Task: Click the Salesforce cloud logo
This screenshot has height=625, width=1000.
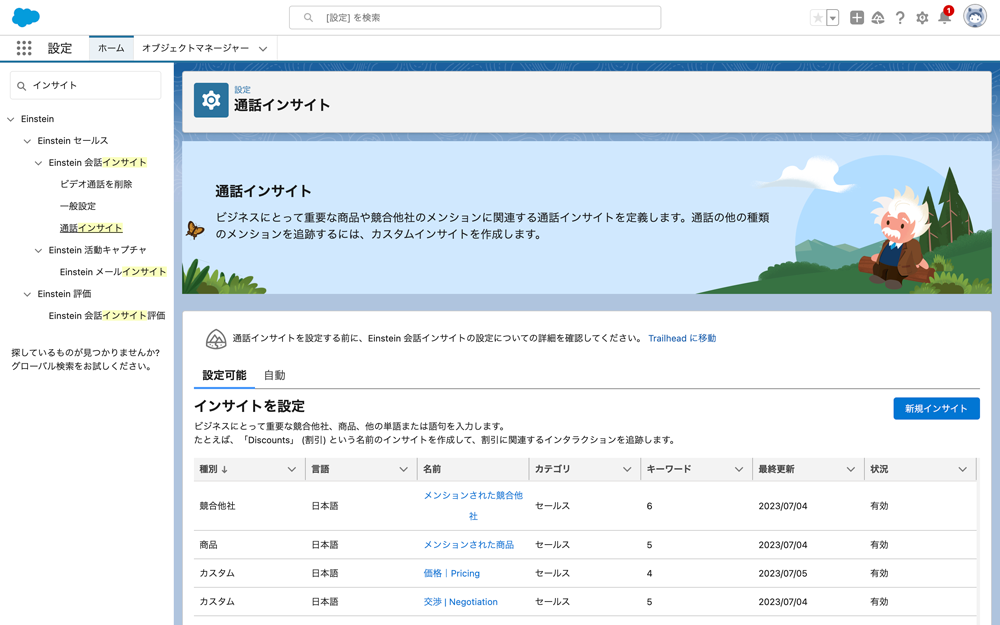Action: [x=26, y=17]
